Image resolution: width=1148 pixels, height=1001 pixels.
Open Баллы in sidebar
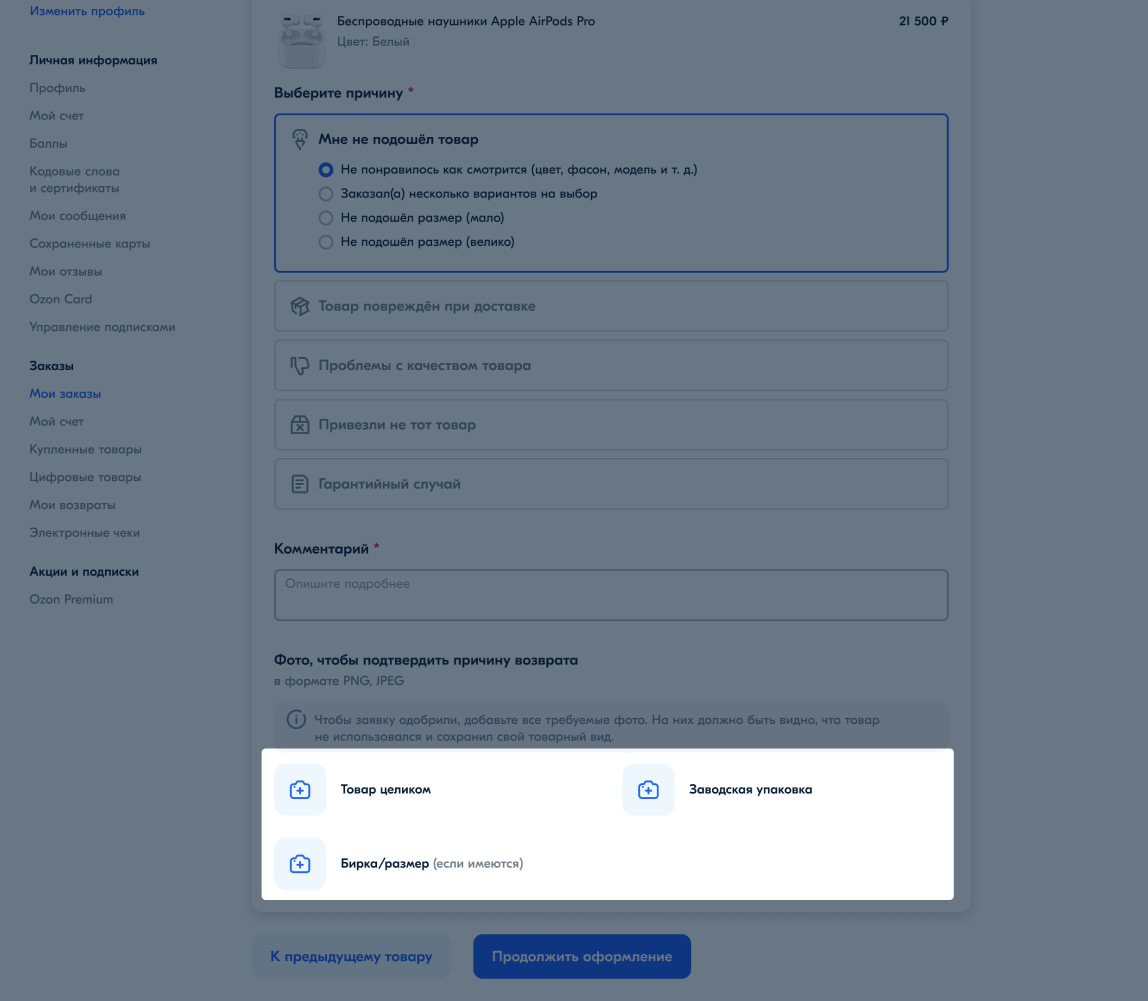click(x=48, y=144)
